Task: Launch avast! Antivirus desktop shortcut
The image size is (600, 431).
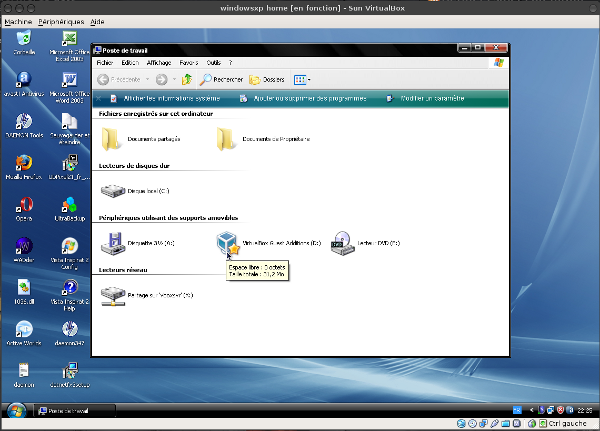Action: [24, 84]
